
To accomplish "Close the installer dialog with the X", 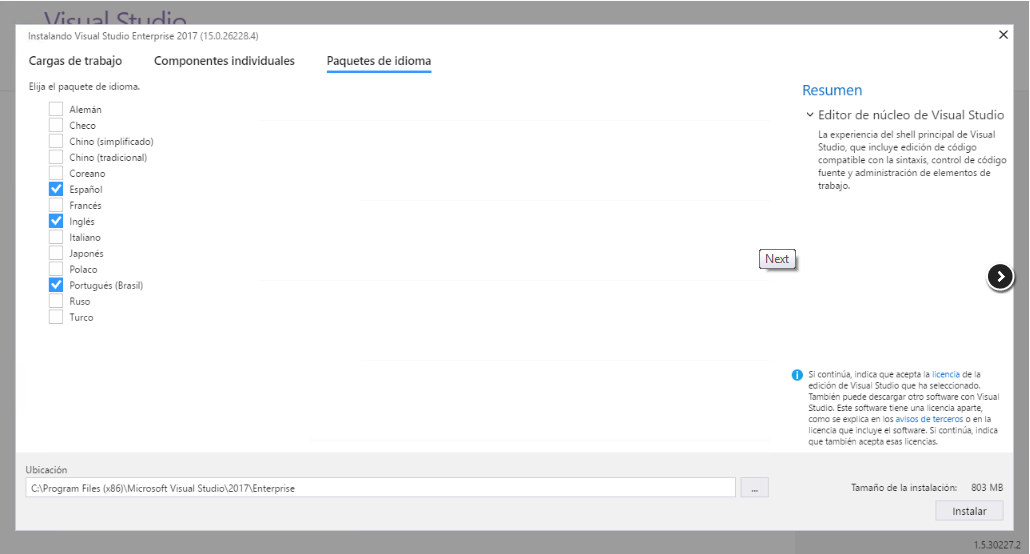I will click(1003, 35).
